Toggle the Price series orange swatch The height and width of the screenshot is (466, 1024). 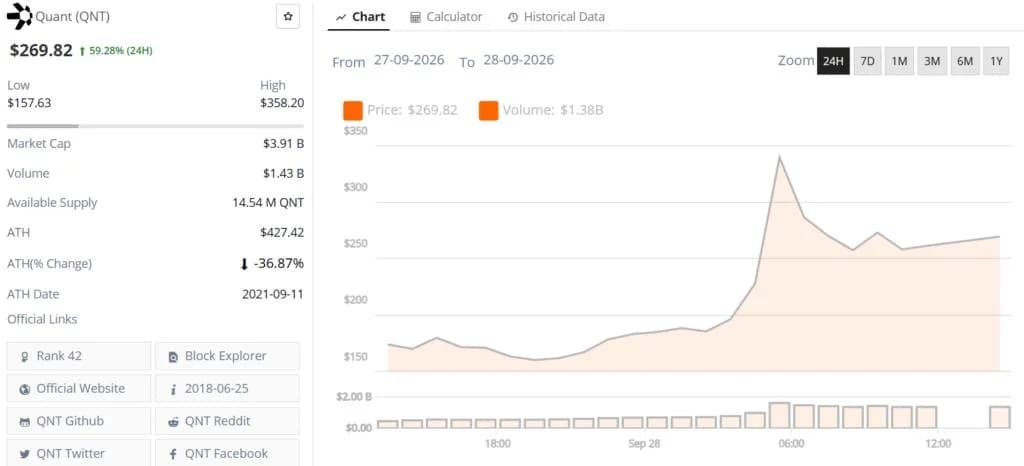click(x=353, y=110)
